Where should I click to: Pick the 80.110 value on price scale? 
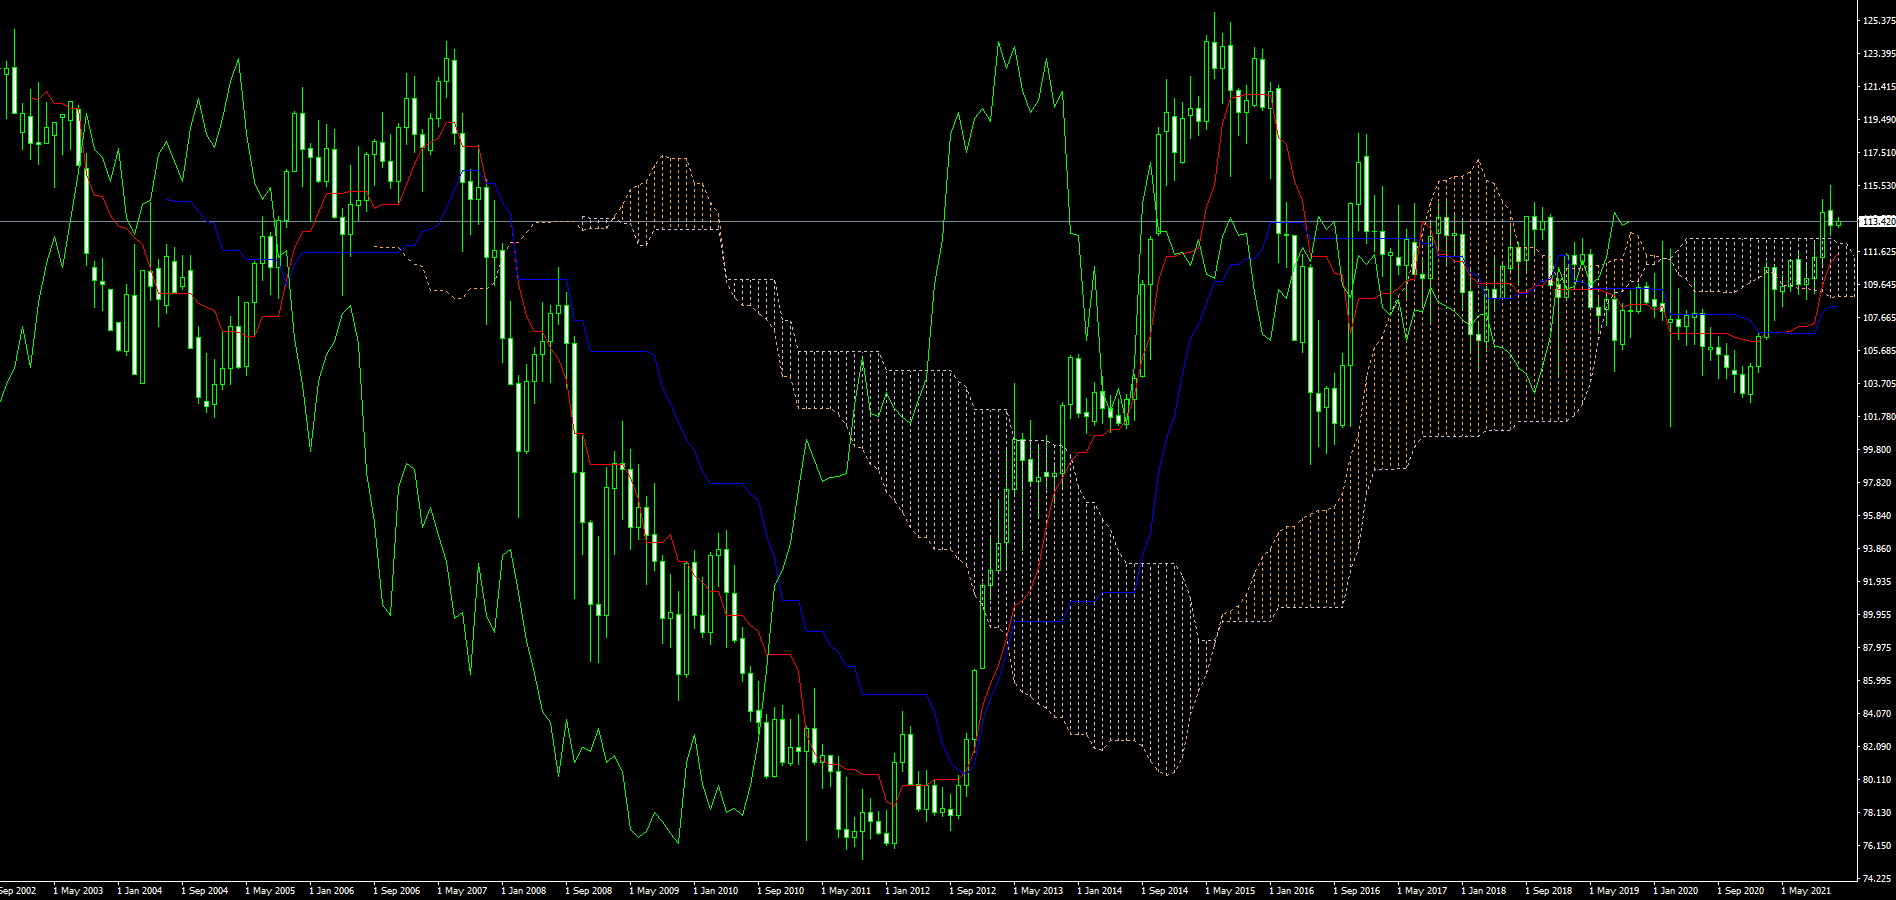point(1877,779)
